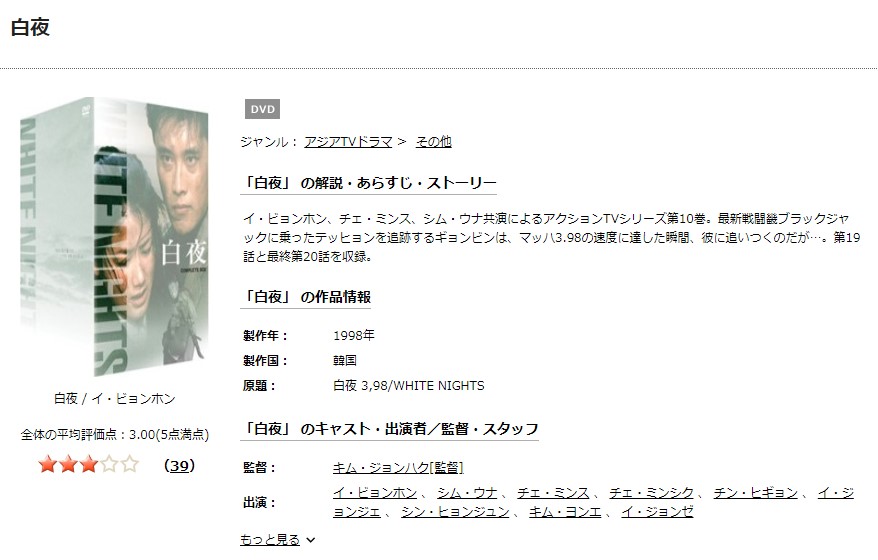Open cast member キム・ヨンエ link
The image size is (878, 560).
coord(565,512)
